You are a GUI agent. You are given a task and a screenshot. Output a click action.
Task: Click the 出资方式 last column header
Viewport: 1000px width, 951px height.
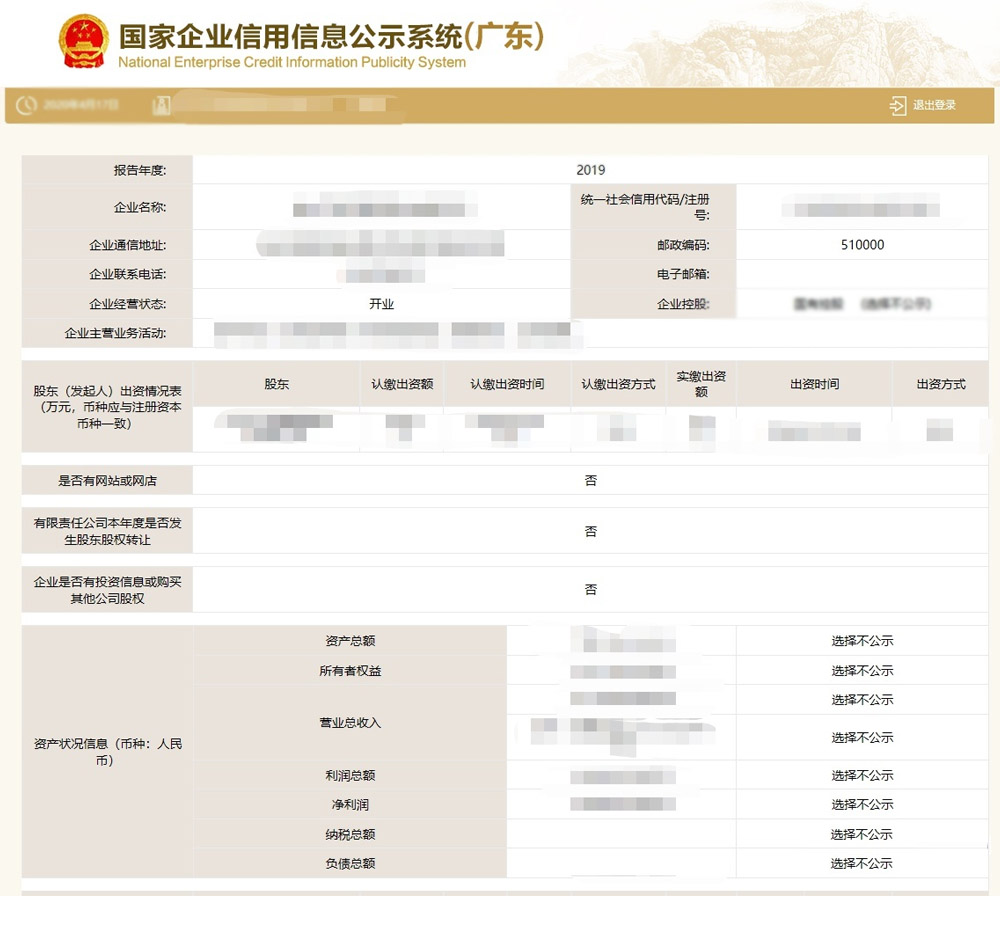(x=940, y=384)
